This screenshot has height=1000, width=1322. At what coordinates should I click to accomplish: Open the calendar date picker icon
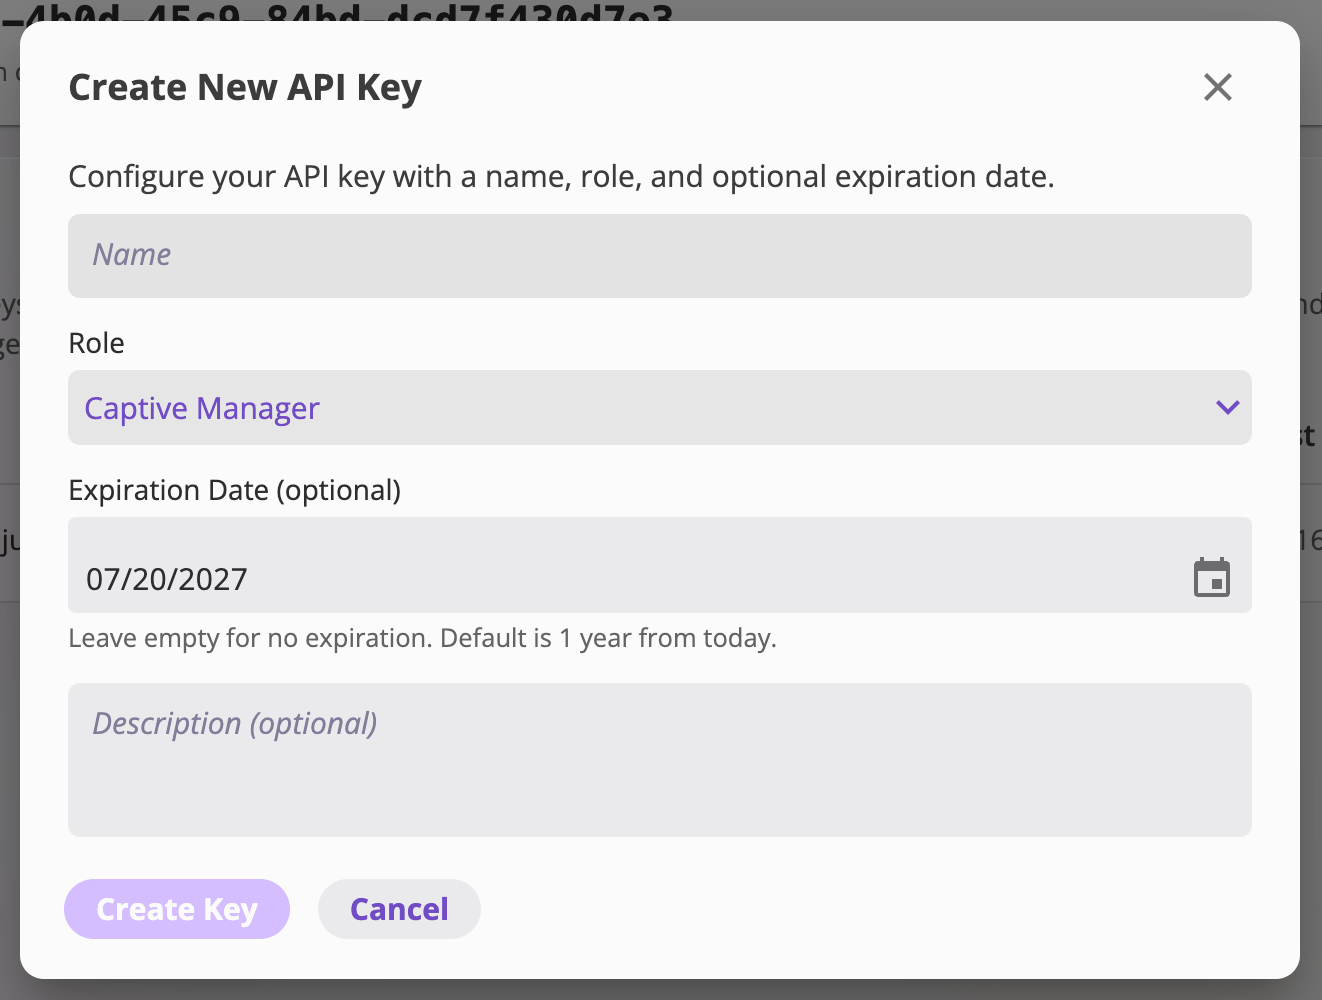point(1212,578)
